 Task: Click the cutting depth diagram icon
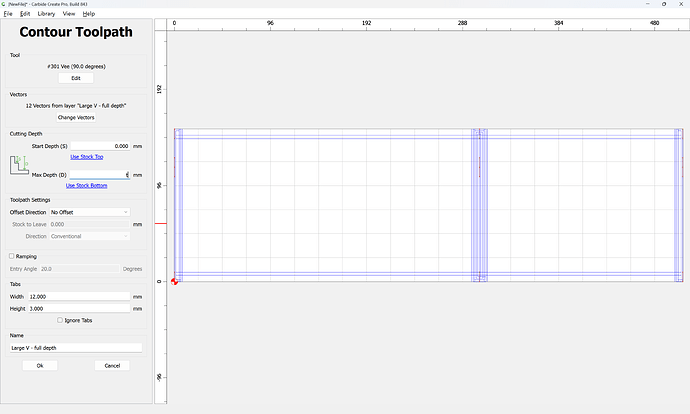(19, 165)
